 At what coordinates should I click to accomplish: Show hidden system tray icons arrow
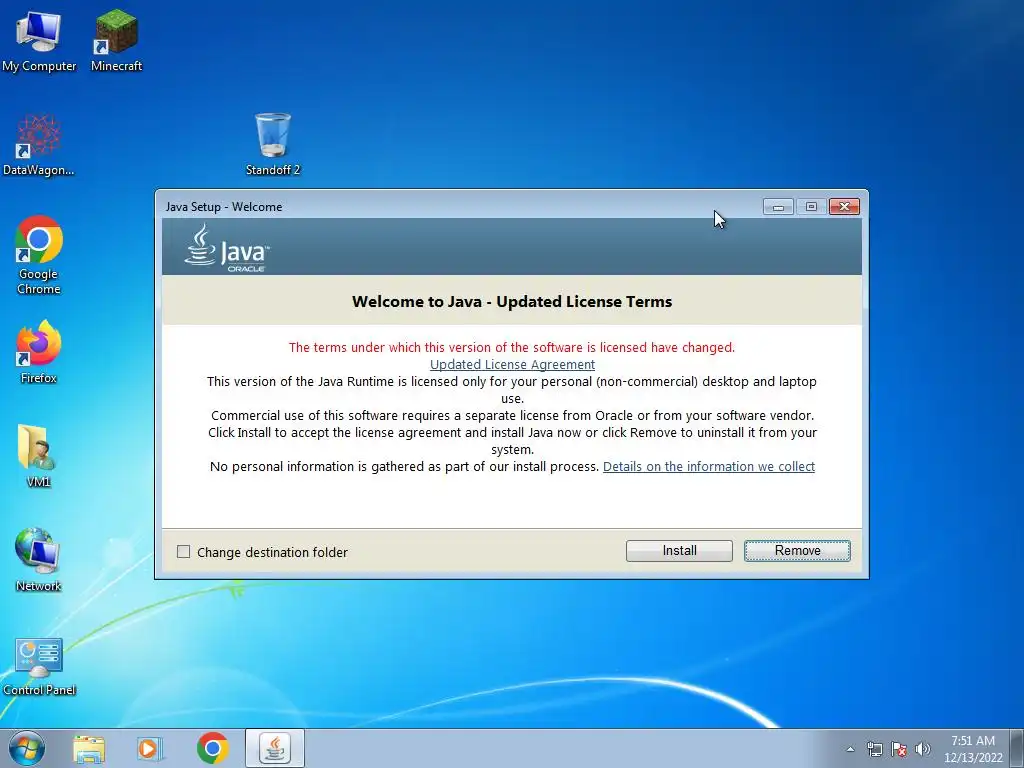pyautogui.click(x=850, y=749)
